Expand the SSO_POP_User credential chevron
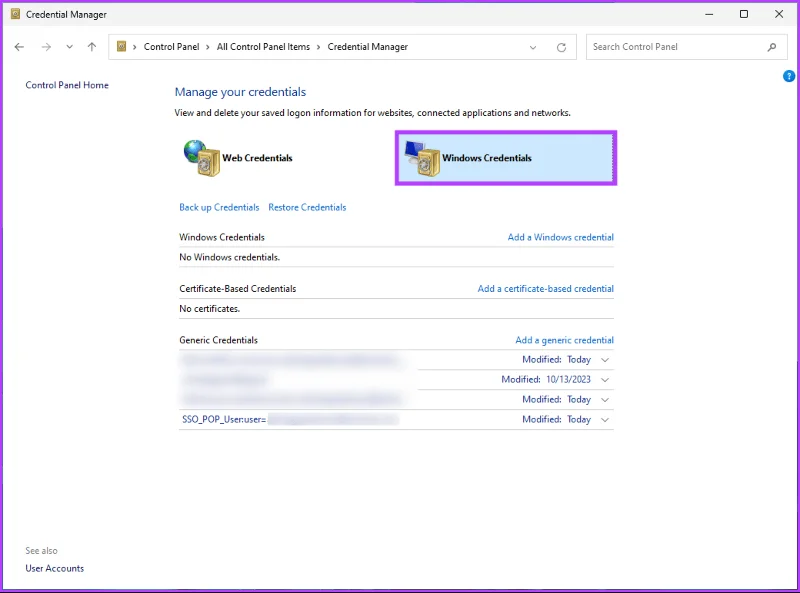The height and width of the screenshot is (593, 800). coord(605,419)
